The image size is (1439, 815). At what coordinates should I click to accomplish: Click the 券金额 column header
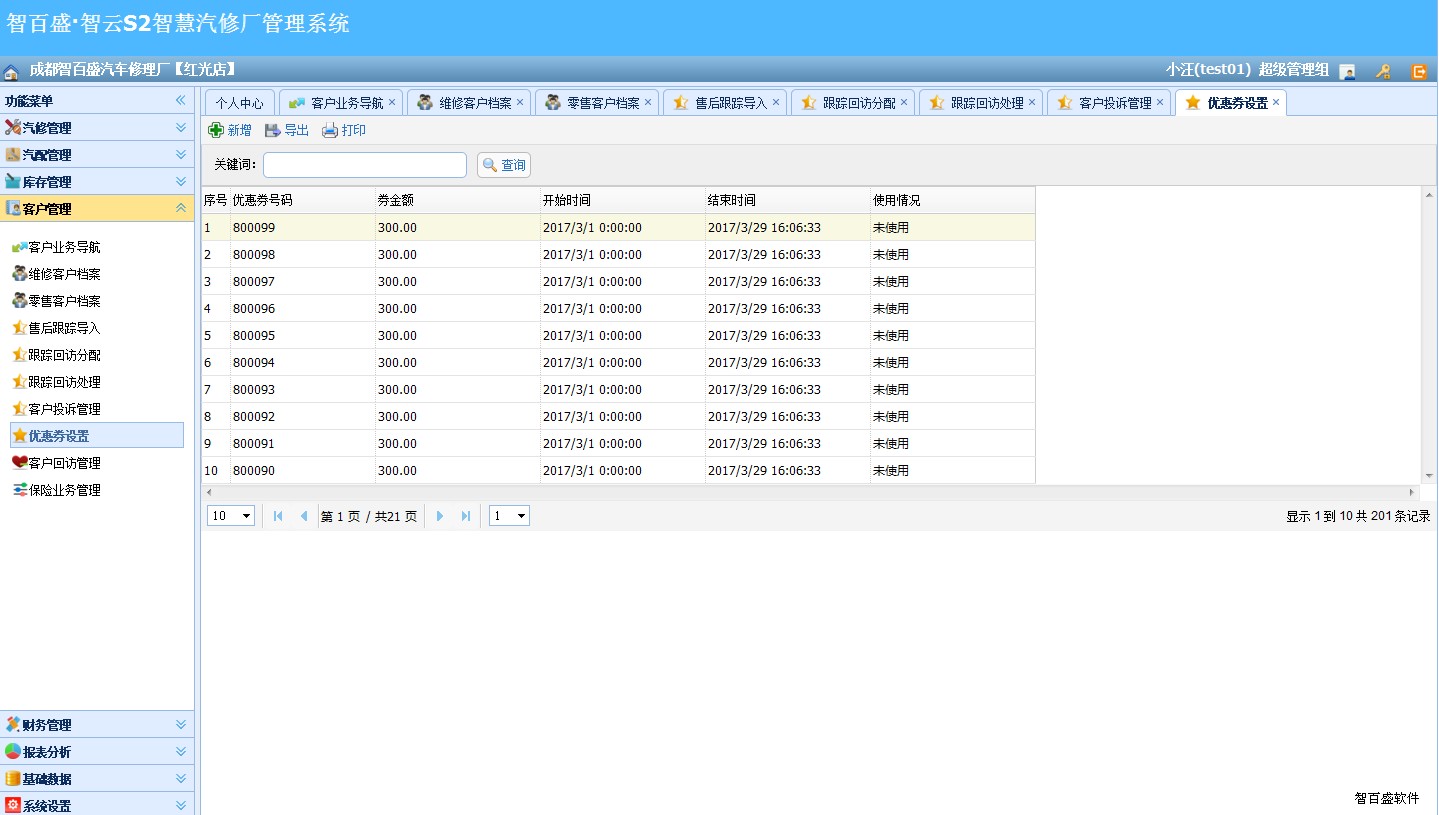coord(458,200)
